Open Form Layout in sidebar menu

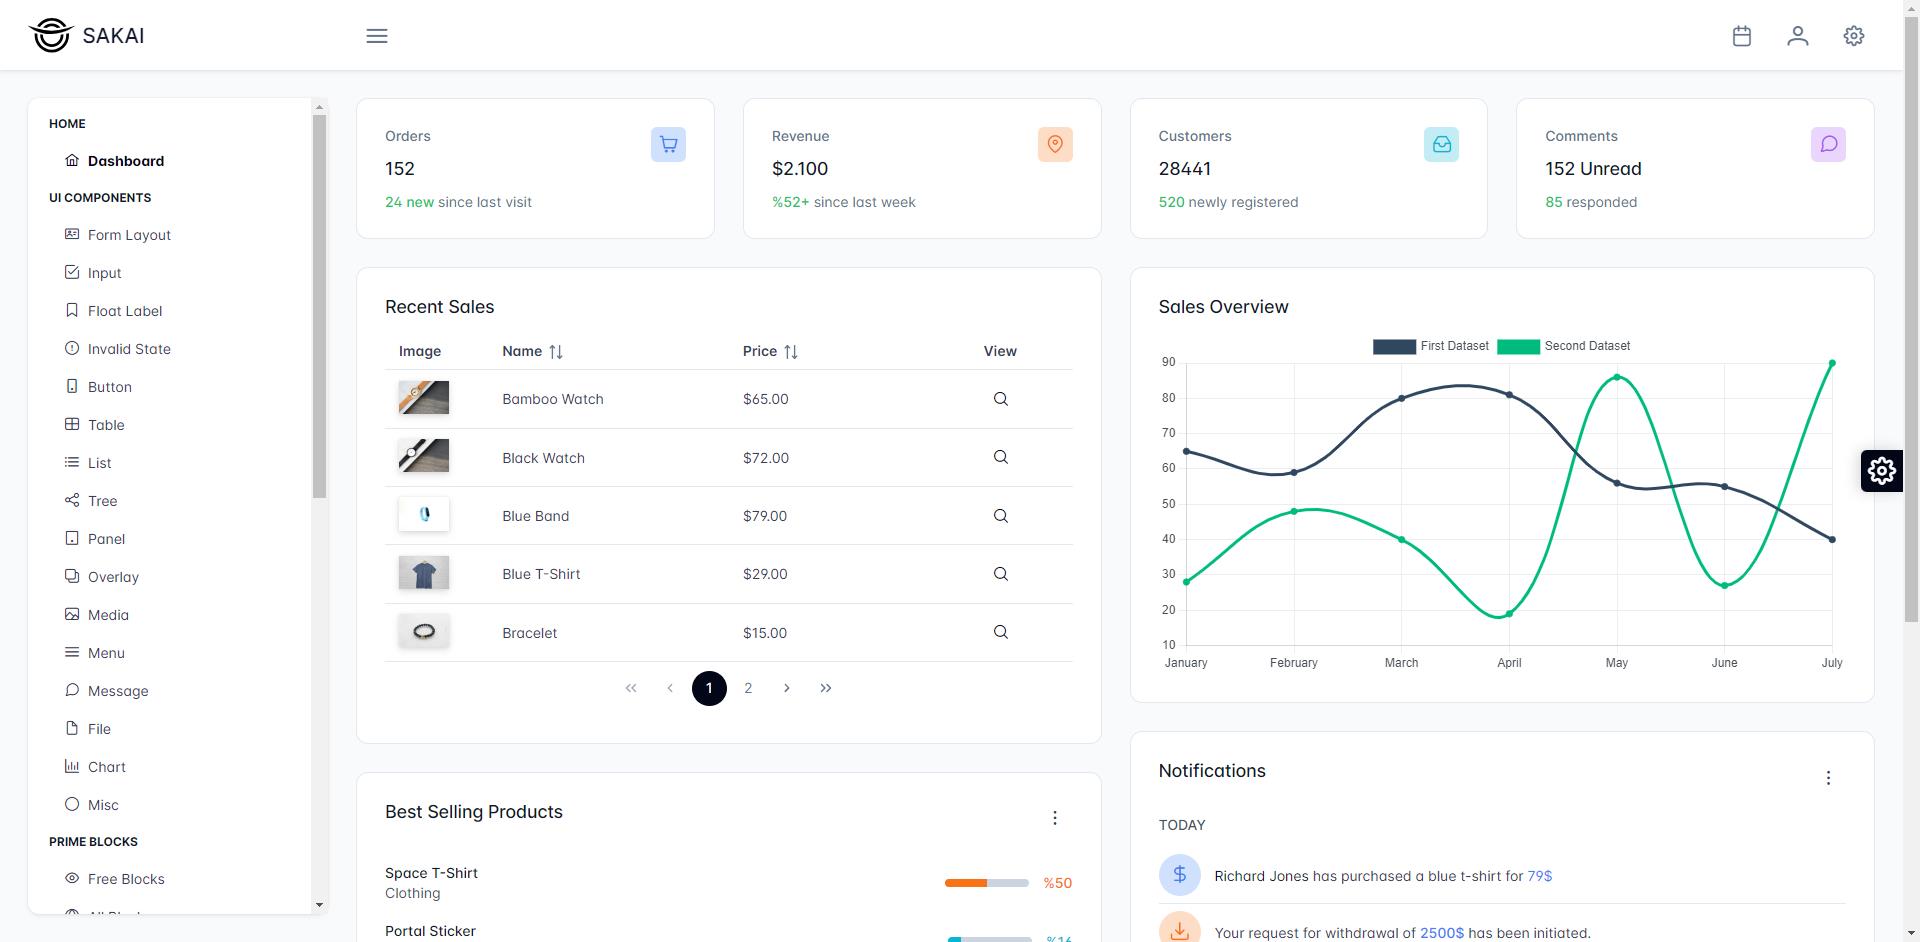[129, 235]
